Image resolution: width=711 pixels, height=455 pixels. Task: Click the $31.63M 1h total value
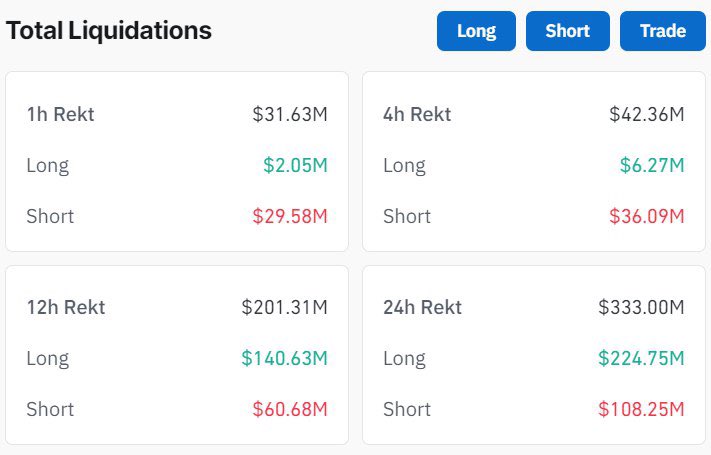click(x=290, y=114)
